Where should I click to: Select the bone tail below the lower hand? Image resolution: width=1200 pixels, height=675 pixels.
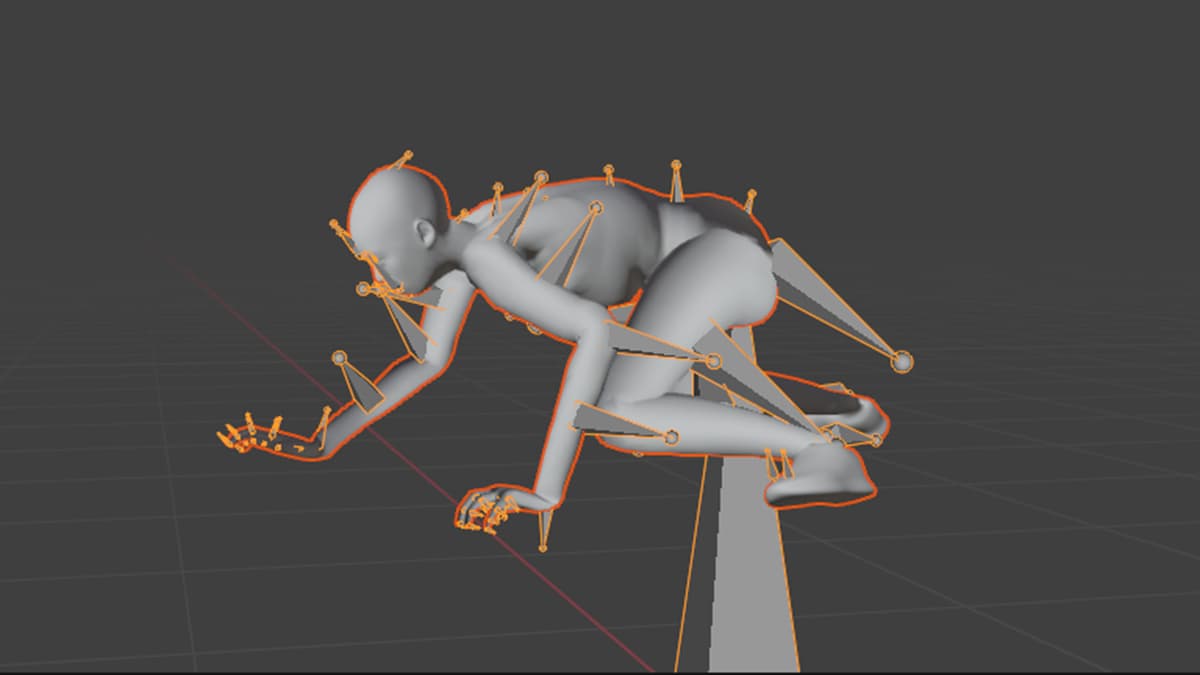pyautogui.click(x=543, y=546)
